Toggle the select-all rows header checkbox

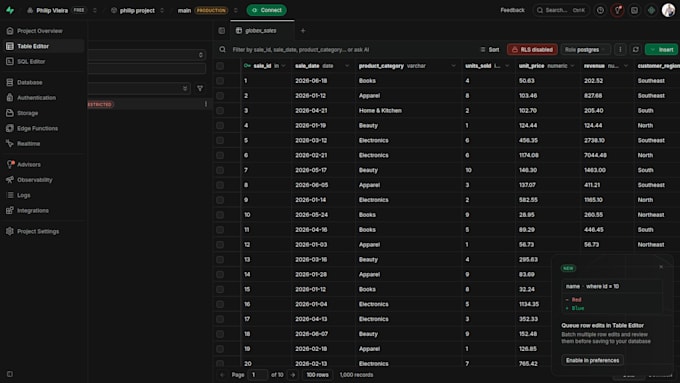[220, 66]
